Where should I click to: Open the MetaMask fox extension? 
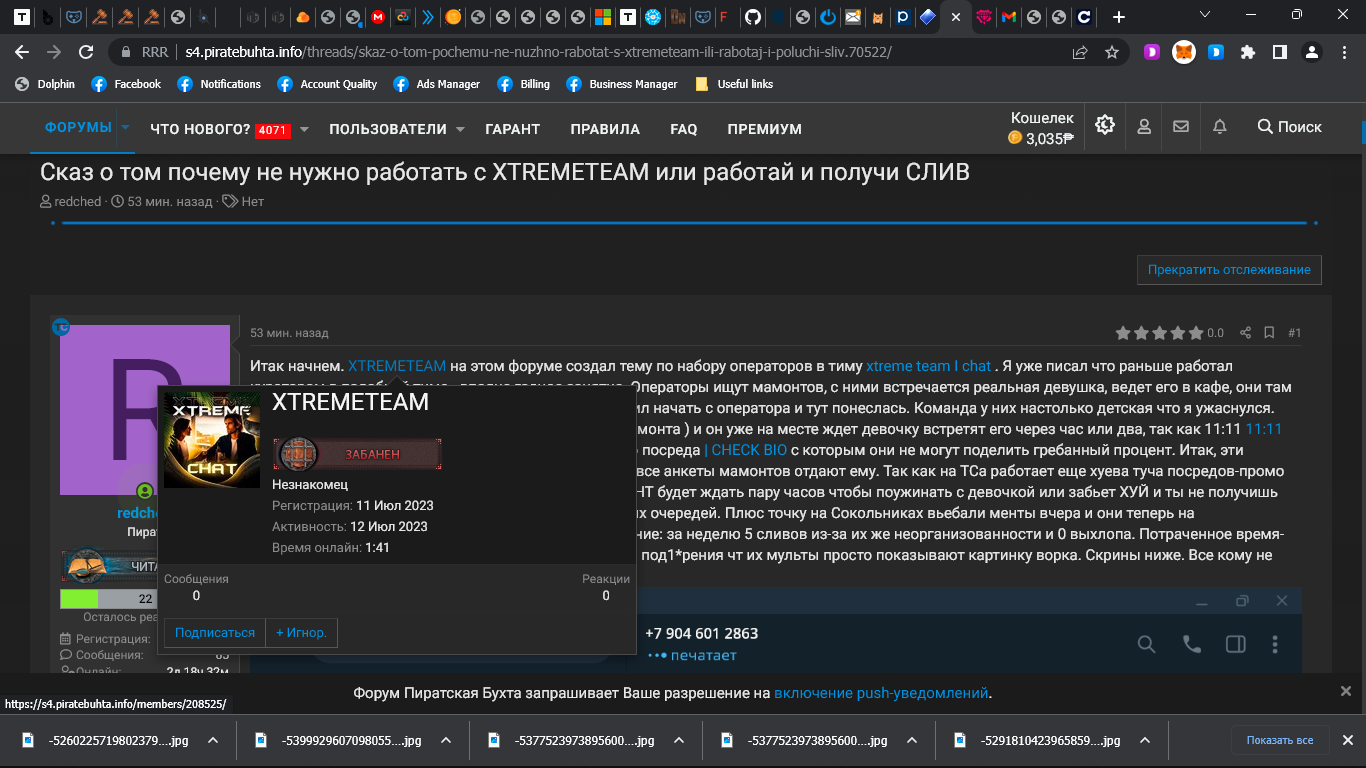coord(1183,52)
